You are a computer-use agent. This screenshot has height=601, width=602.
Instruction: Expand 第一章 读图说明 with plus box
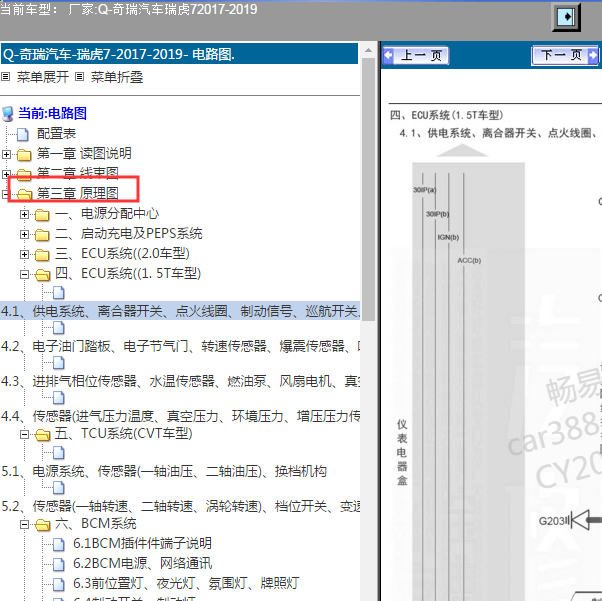(6, 154)
